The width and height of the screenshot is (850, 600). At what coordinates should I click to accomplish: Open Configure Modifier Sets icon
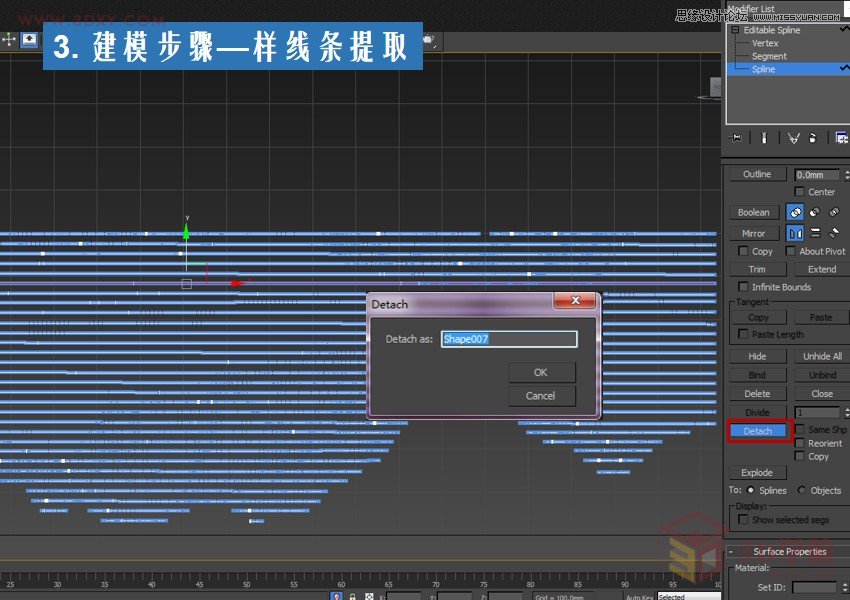842,137
